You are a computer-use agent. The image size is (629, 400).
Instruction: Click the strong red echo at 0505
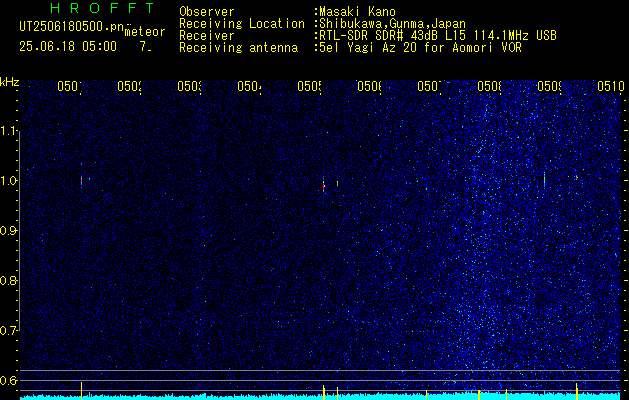(323, 185)
